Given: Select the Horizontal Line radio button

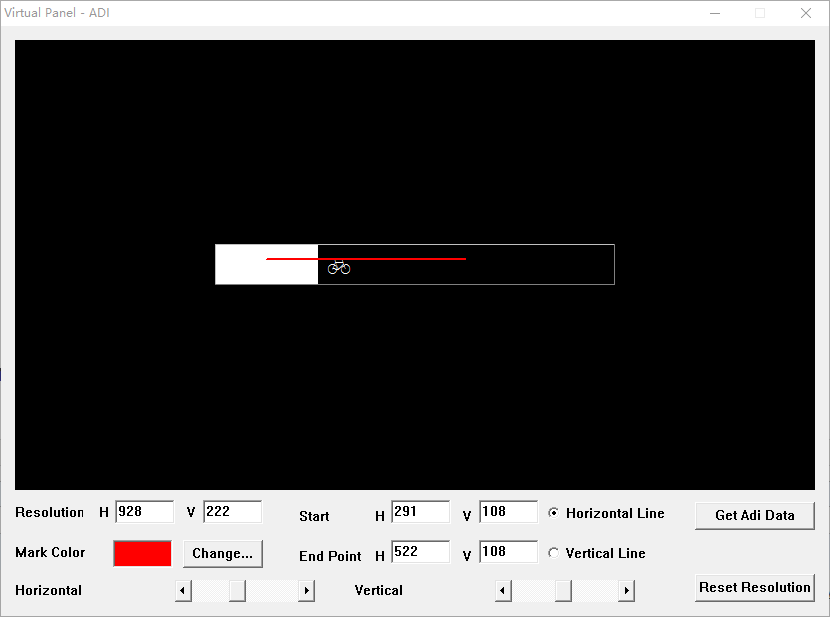Looking at the screenshot, I should [x=554, y=513].
